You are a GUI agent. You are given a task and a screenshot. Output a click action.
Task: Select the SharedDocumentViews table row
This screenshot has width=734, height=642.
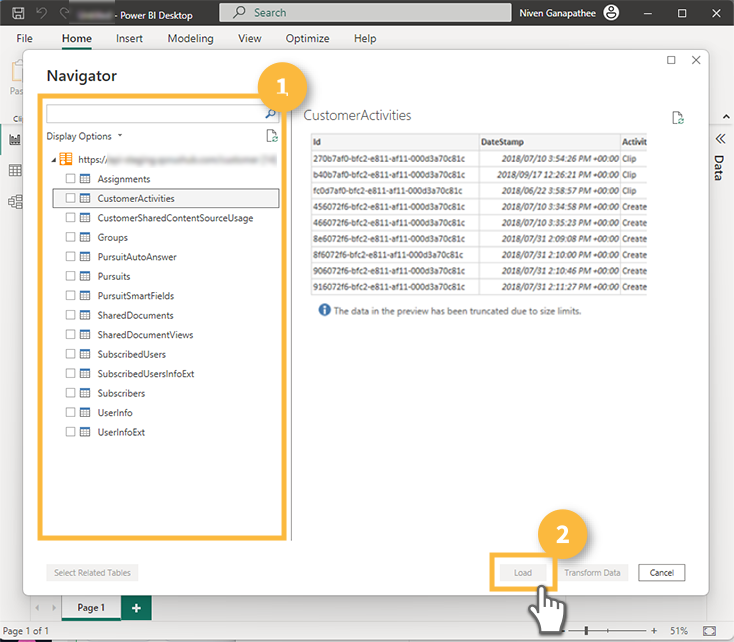(x=166, y=334)
